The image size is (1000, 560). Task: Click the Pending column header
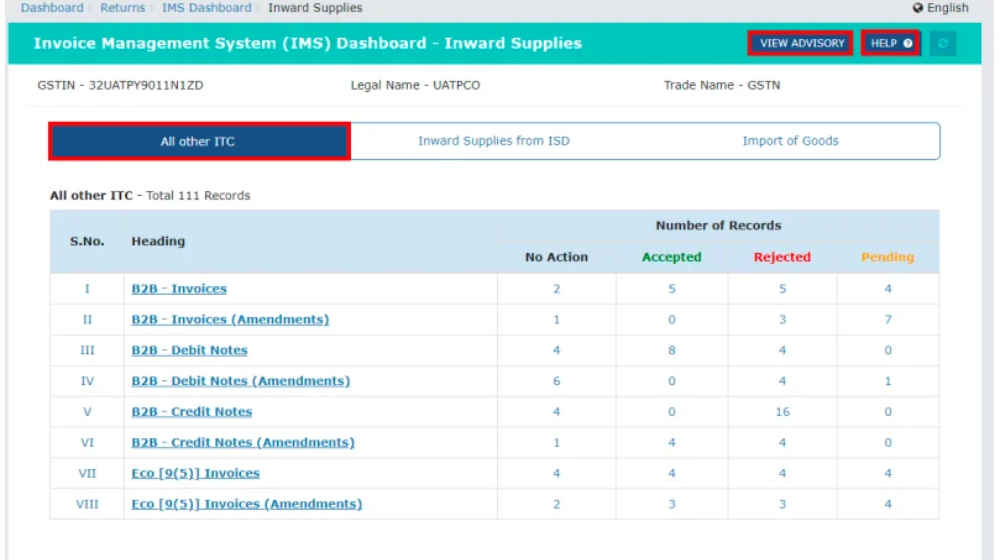pyautogui.click(x=887, y=257)
